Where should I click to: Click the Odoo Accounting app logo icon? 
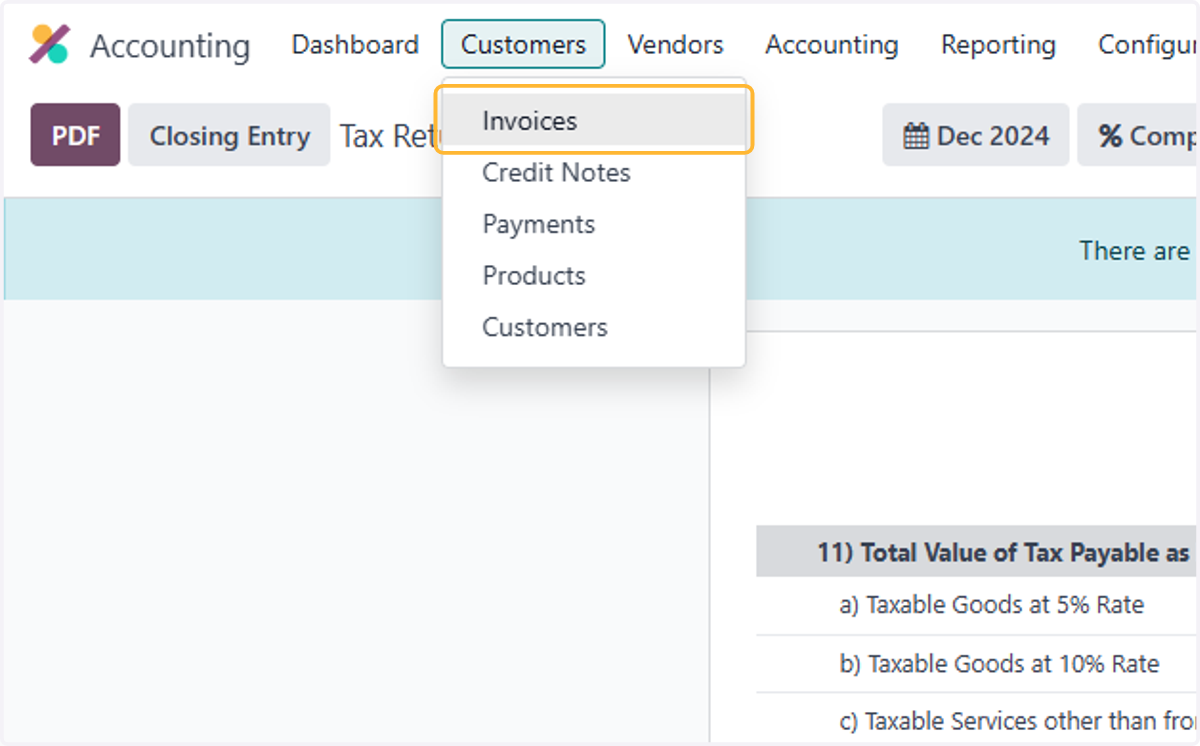[49, 44]
